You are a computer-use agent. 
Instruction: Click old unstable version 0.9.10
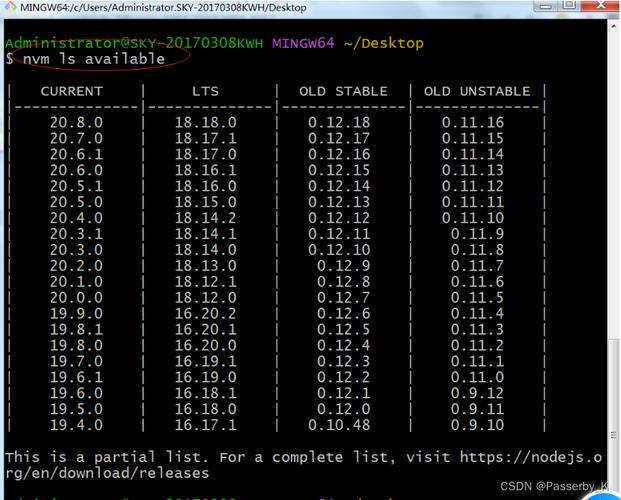[x=478, y=425]
